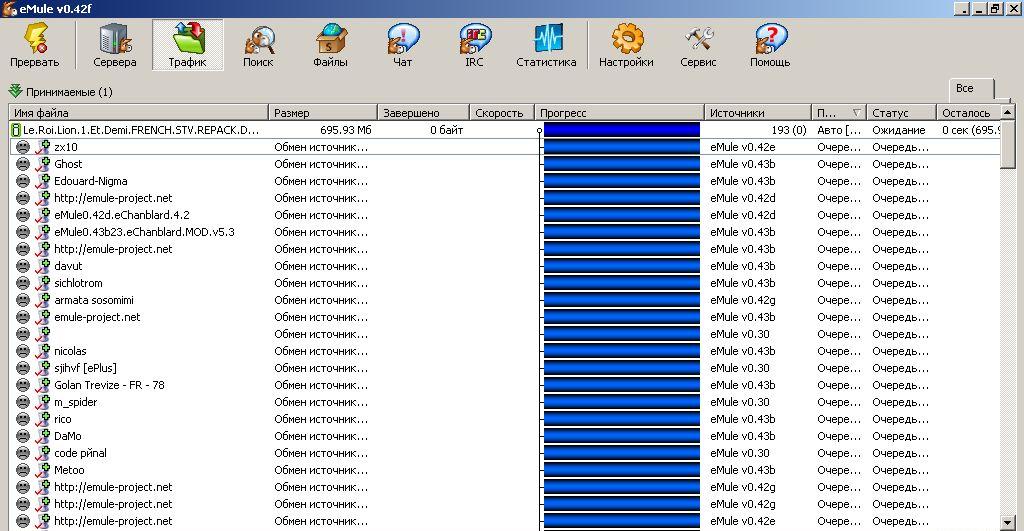Open the Файлы shared files icon

(330, 44)
